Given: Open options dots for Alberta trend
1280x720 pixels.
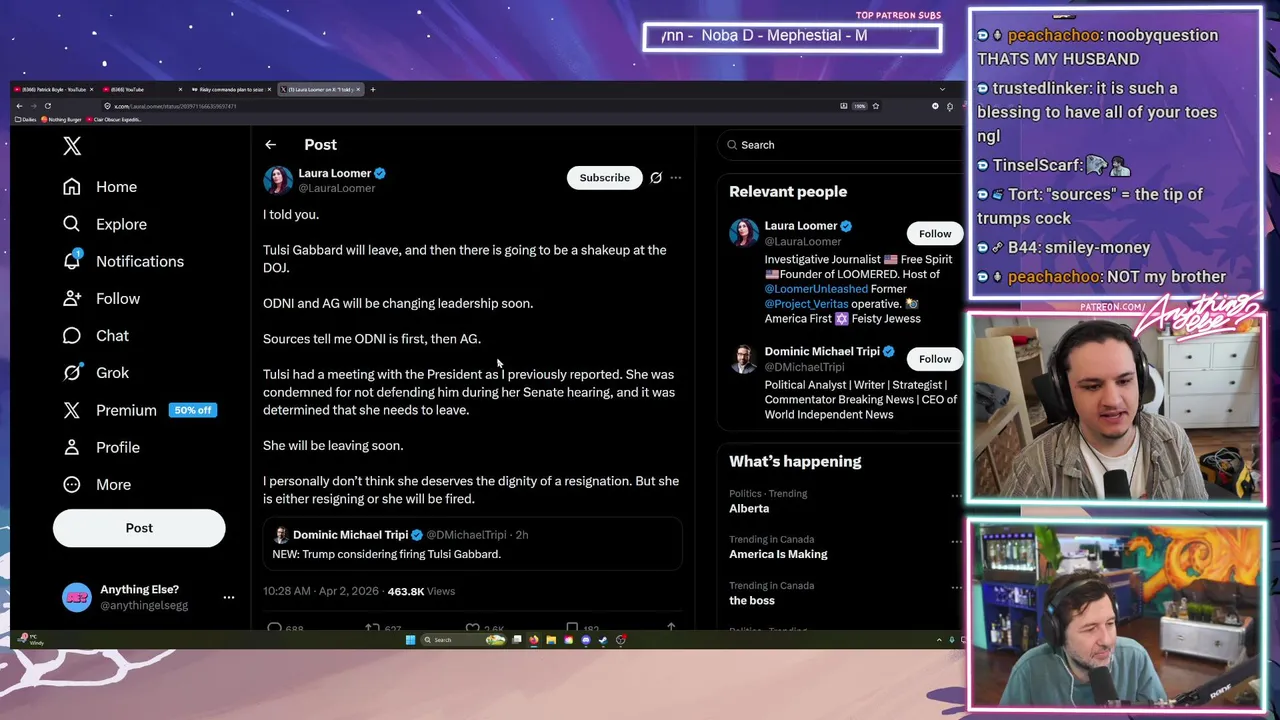Looking at the screenshot, I should tap(956, 495).
